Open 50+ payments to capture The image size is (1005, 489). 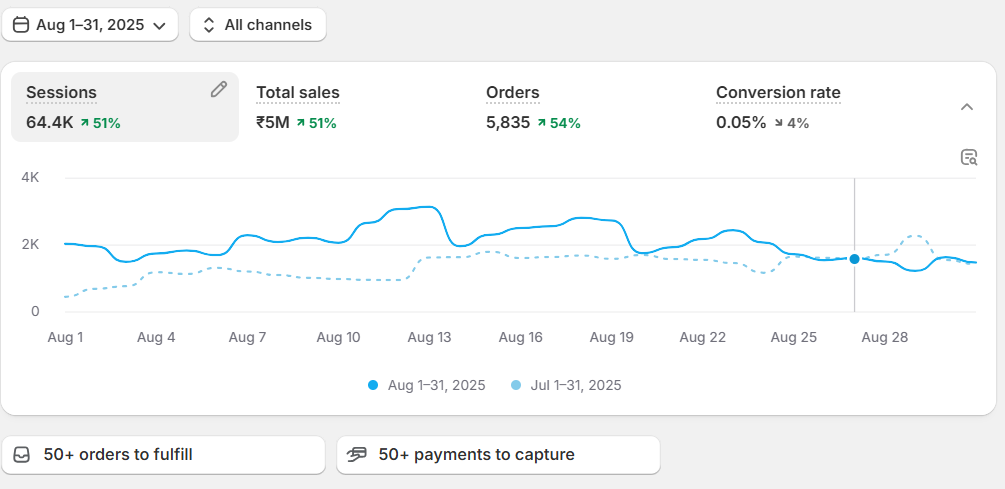(498, 455)
